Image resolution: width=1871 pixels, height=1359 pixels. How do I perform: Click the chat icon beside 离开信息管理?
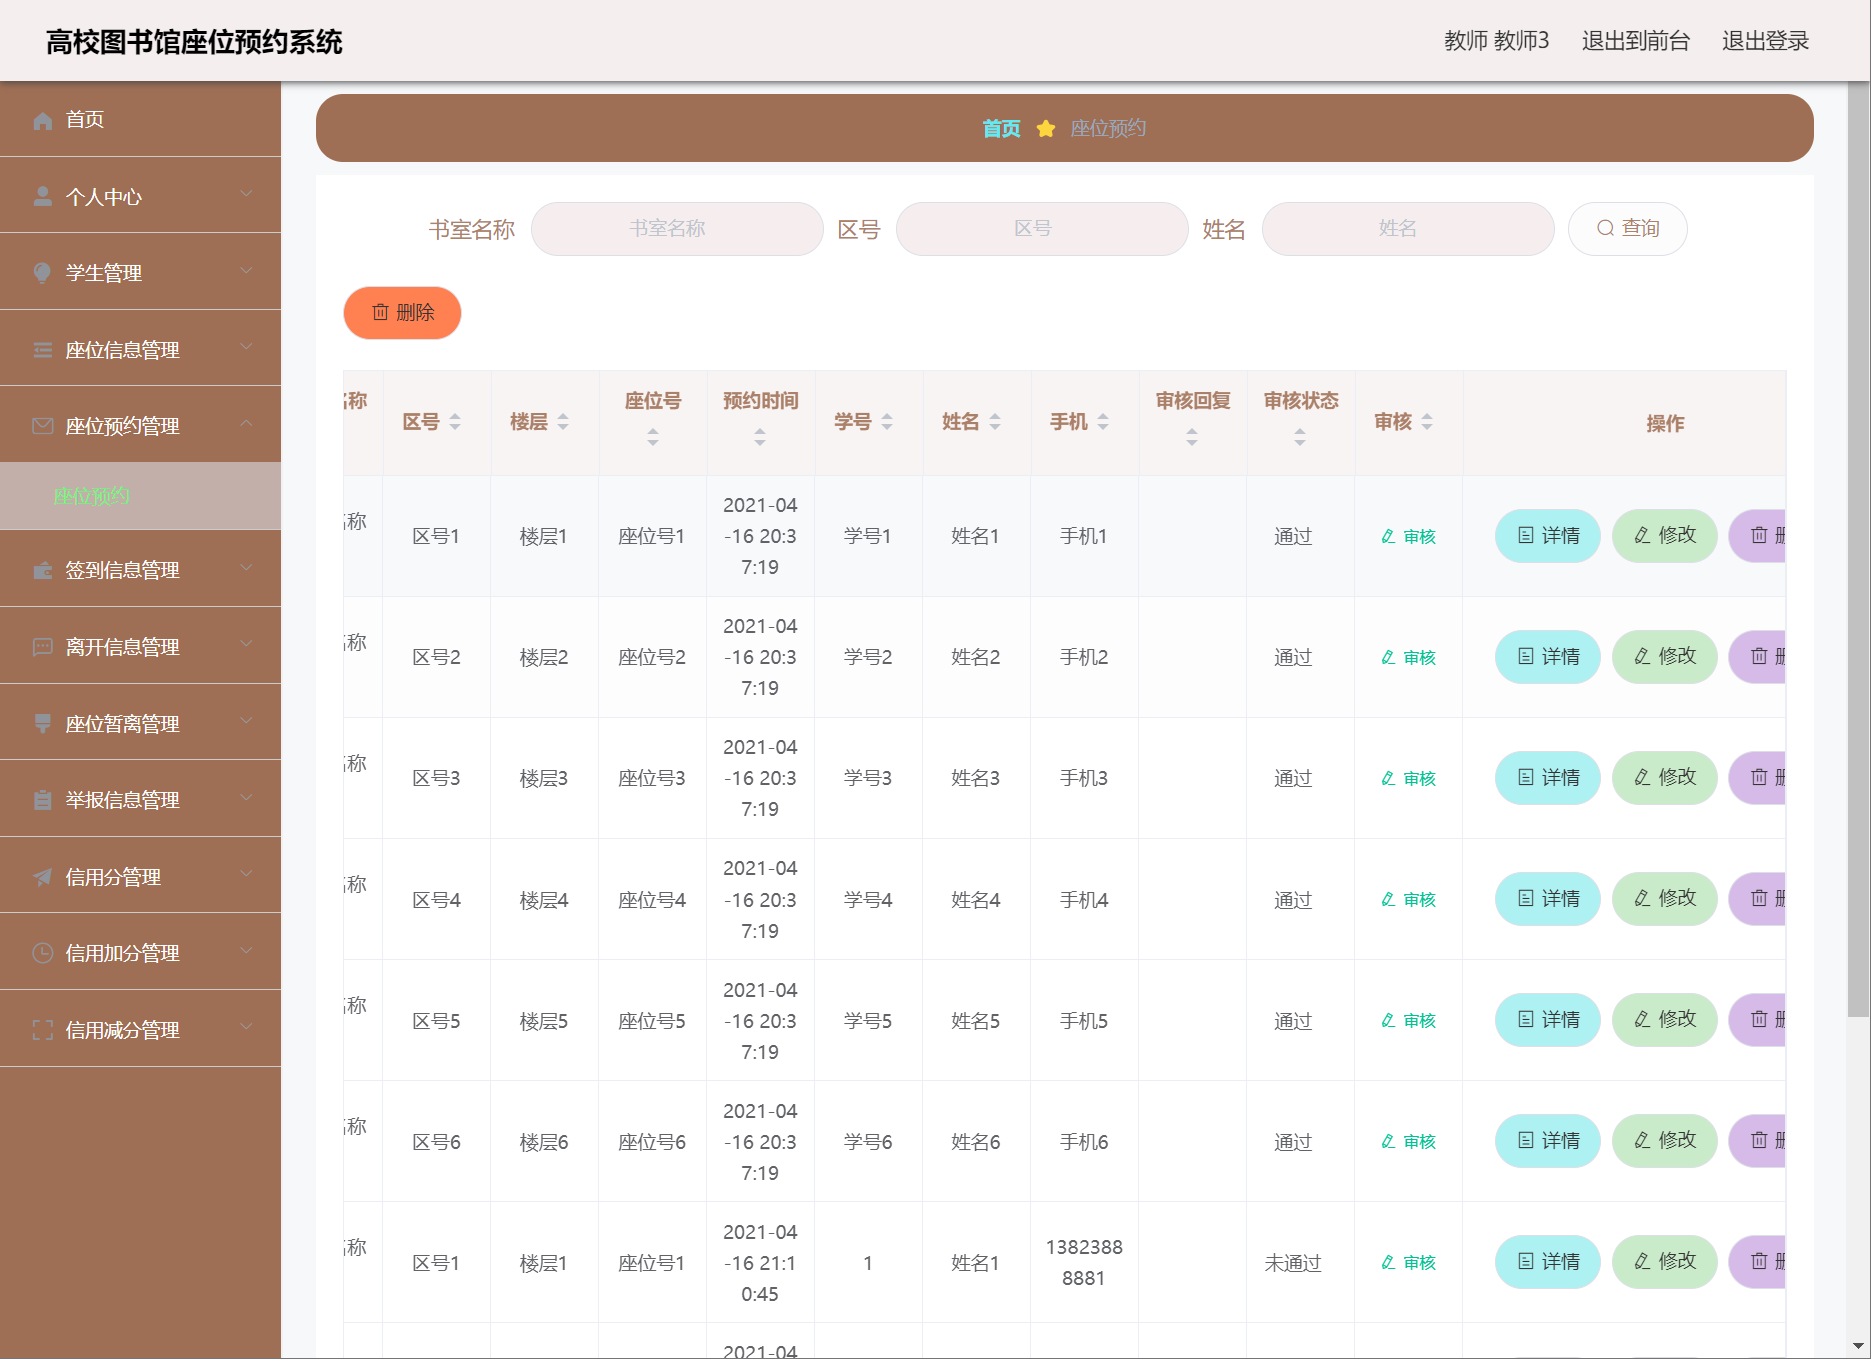[42, 647]
